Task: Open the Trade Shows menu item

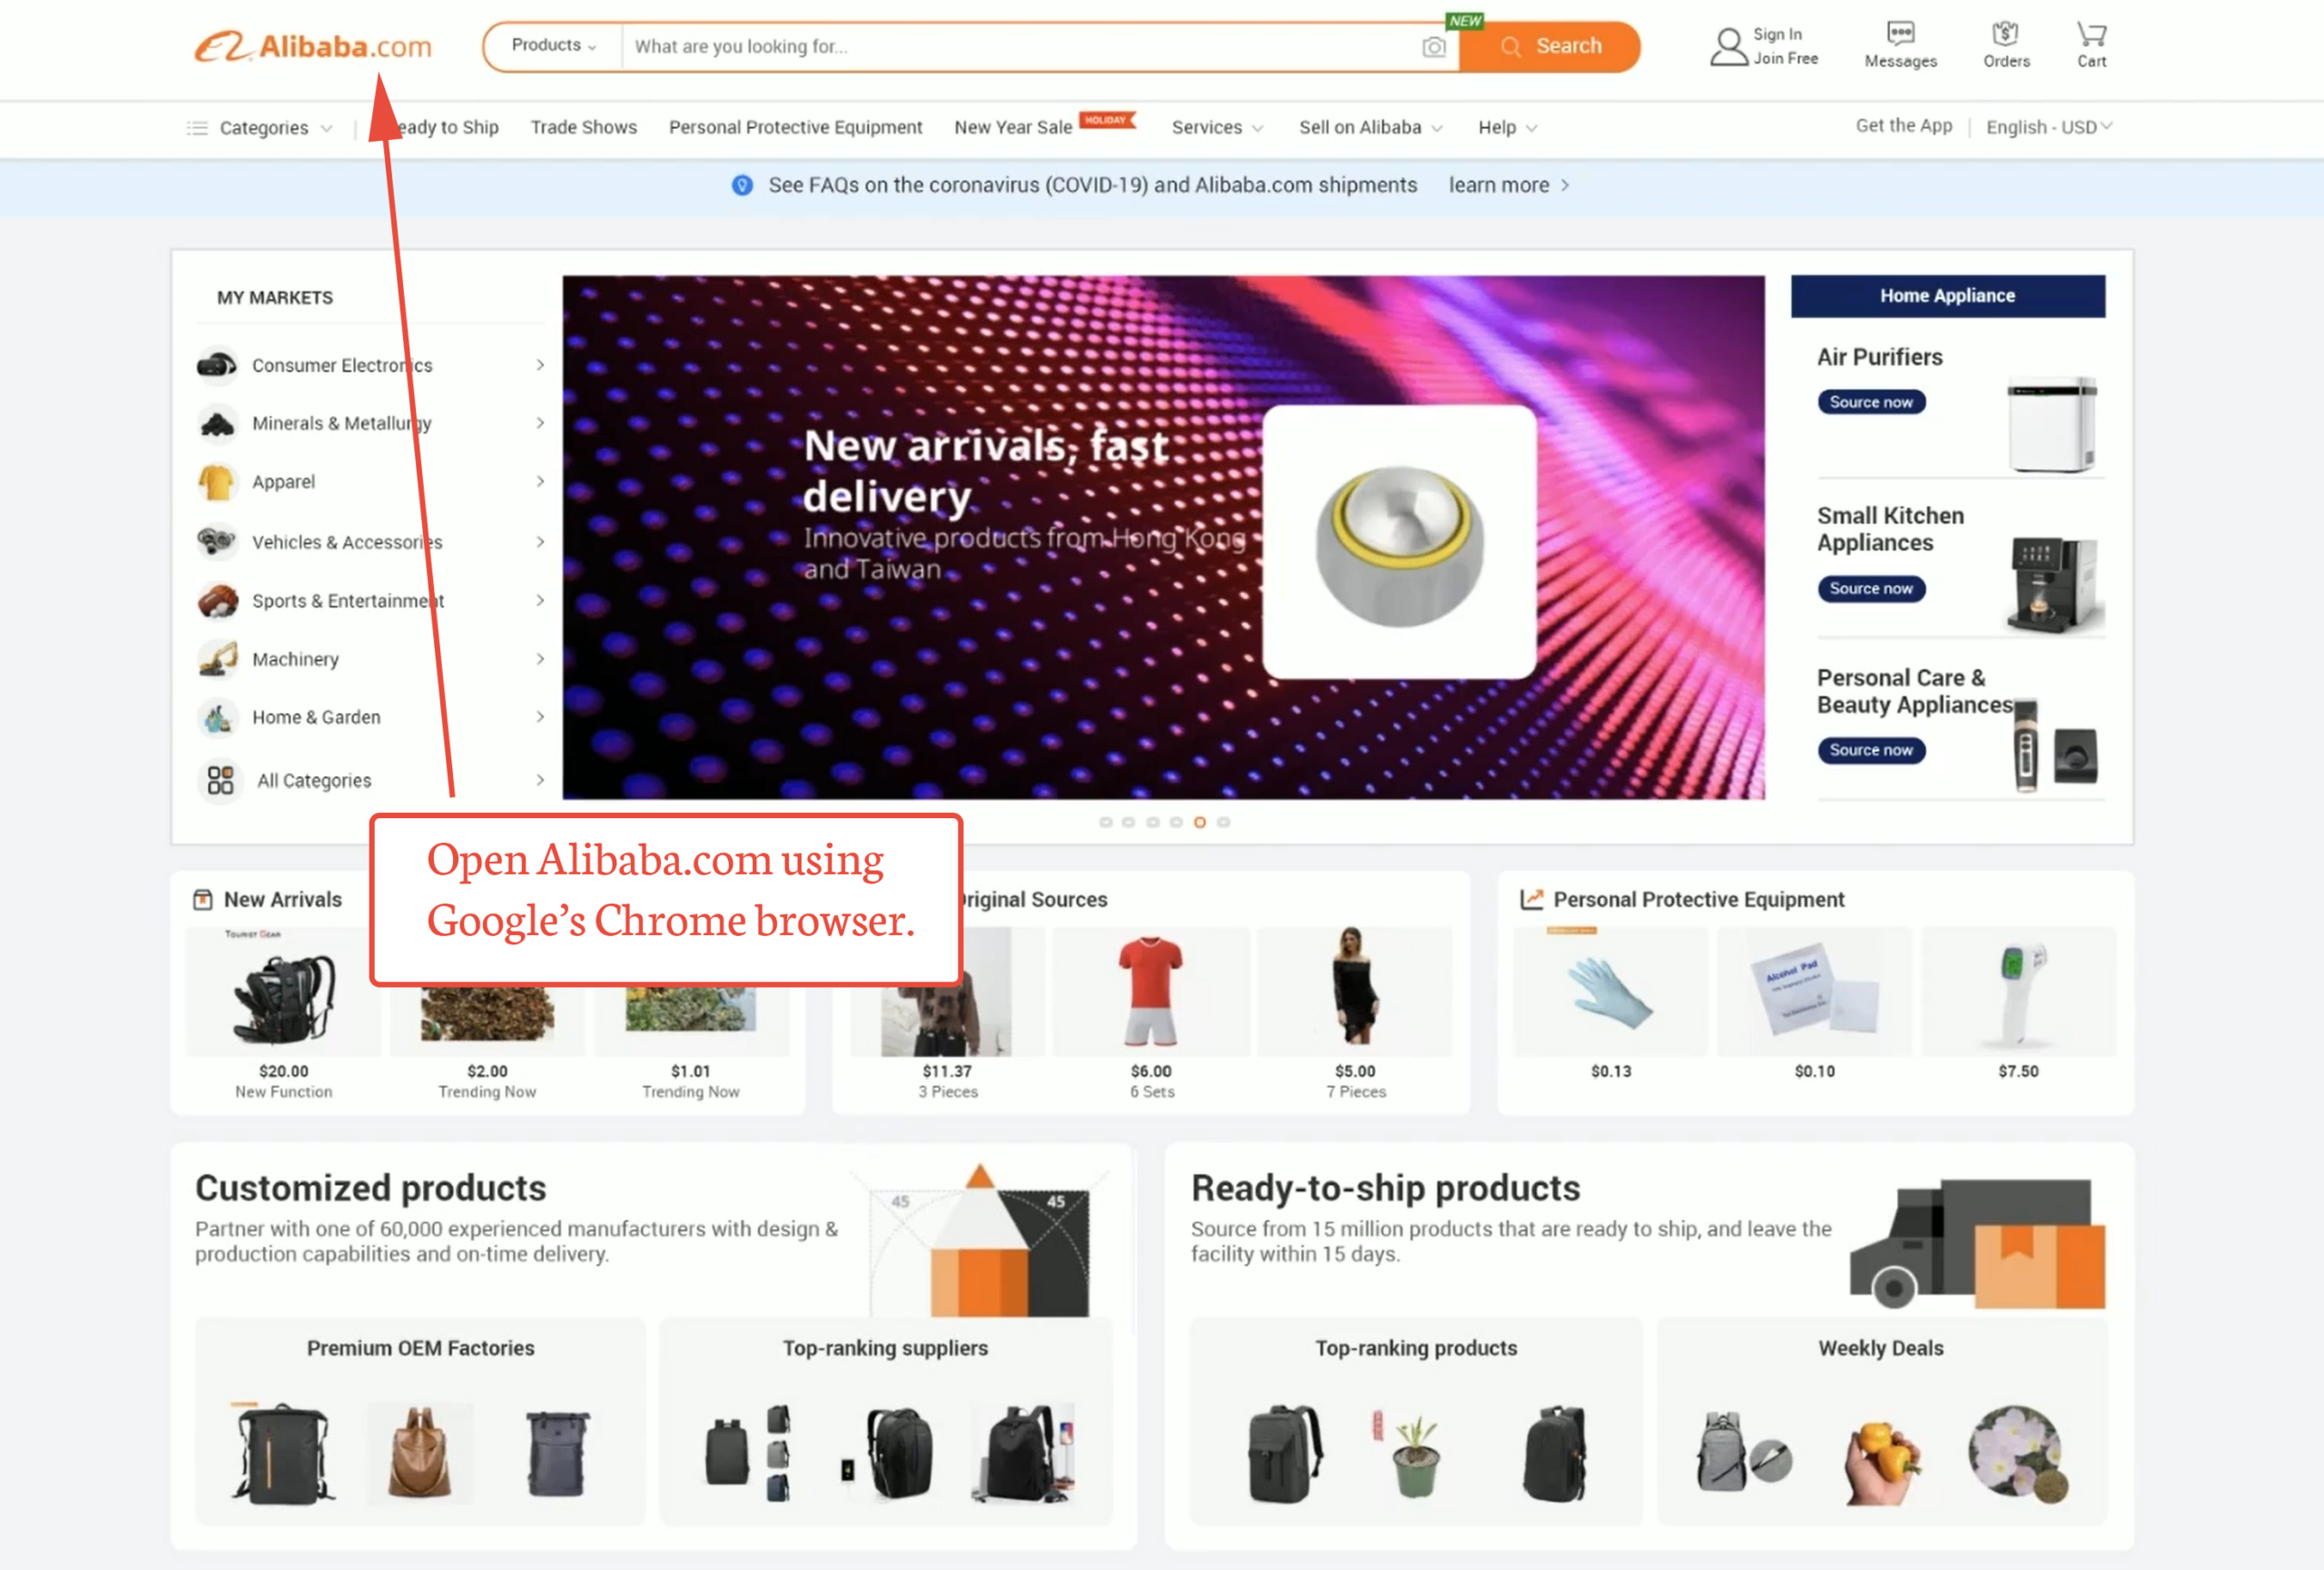Action: [x=584, y=127]
